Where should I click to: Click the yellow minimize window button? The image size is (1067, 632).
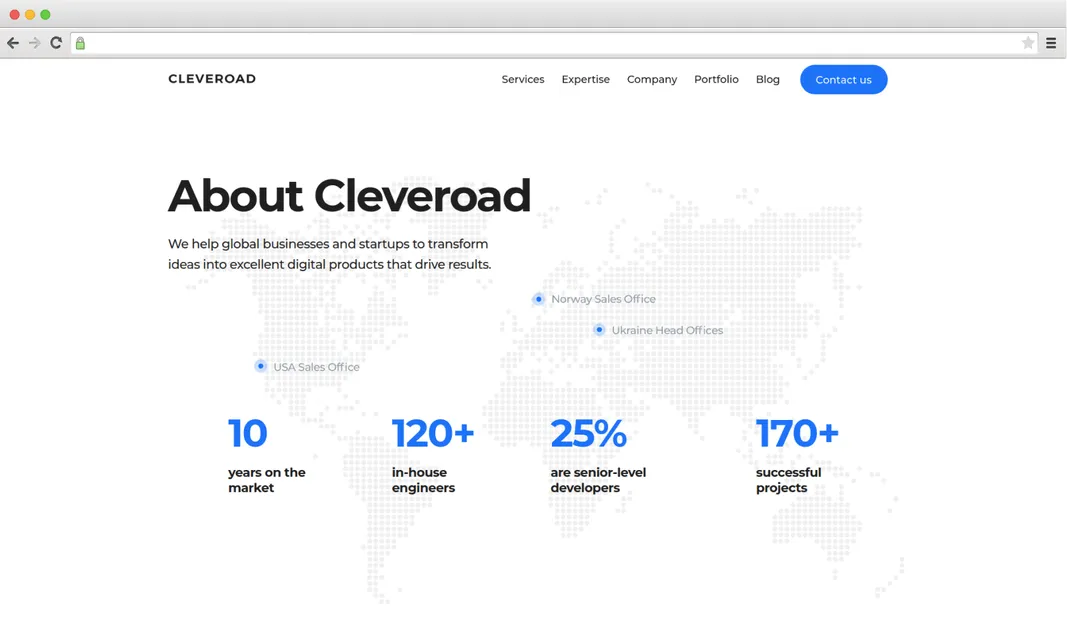coord(30,14)
